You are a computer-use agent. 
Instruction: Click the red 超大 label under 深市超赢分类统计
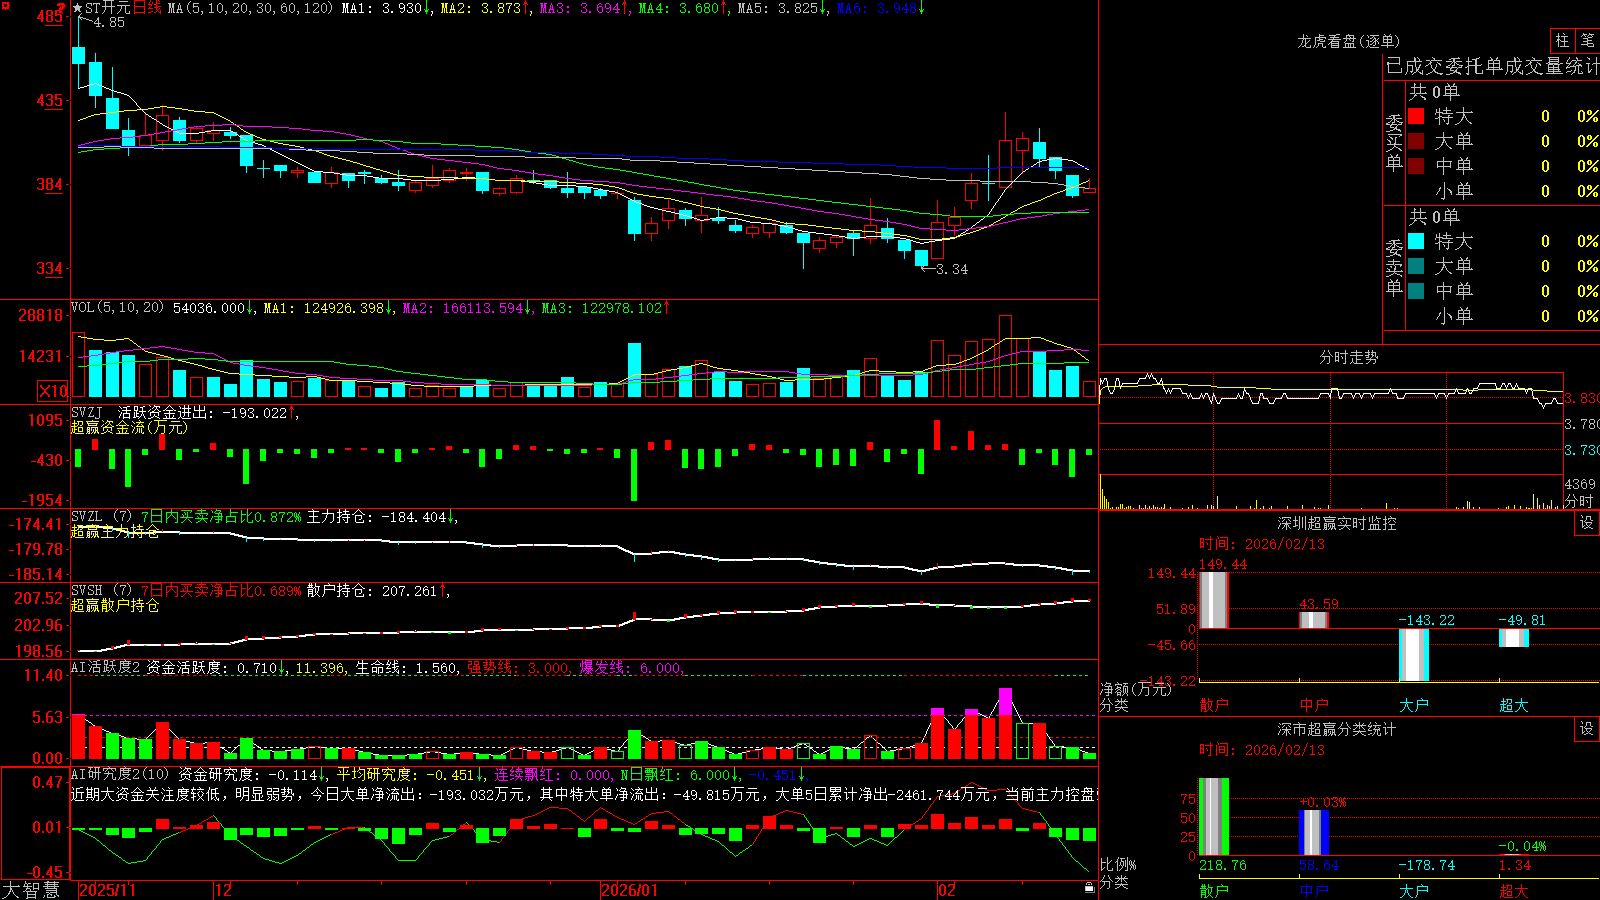point(1514,890)
